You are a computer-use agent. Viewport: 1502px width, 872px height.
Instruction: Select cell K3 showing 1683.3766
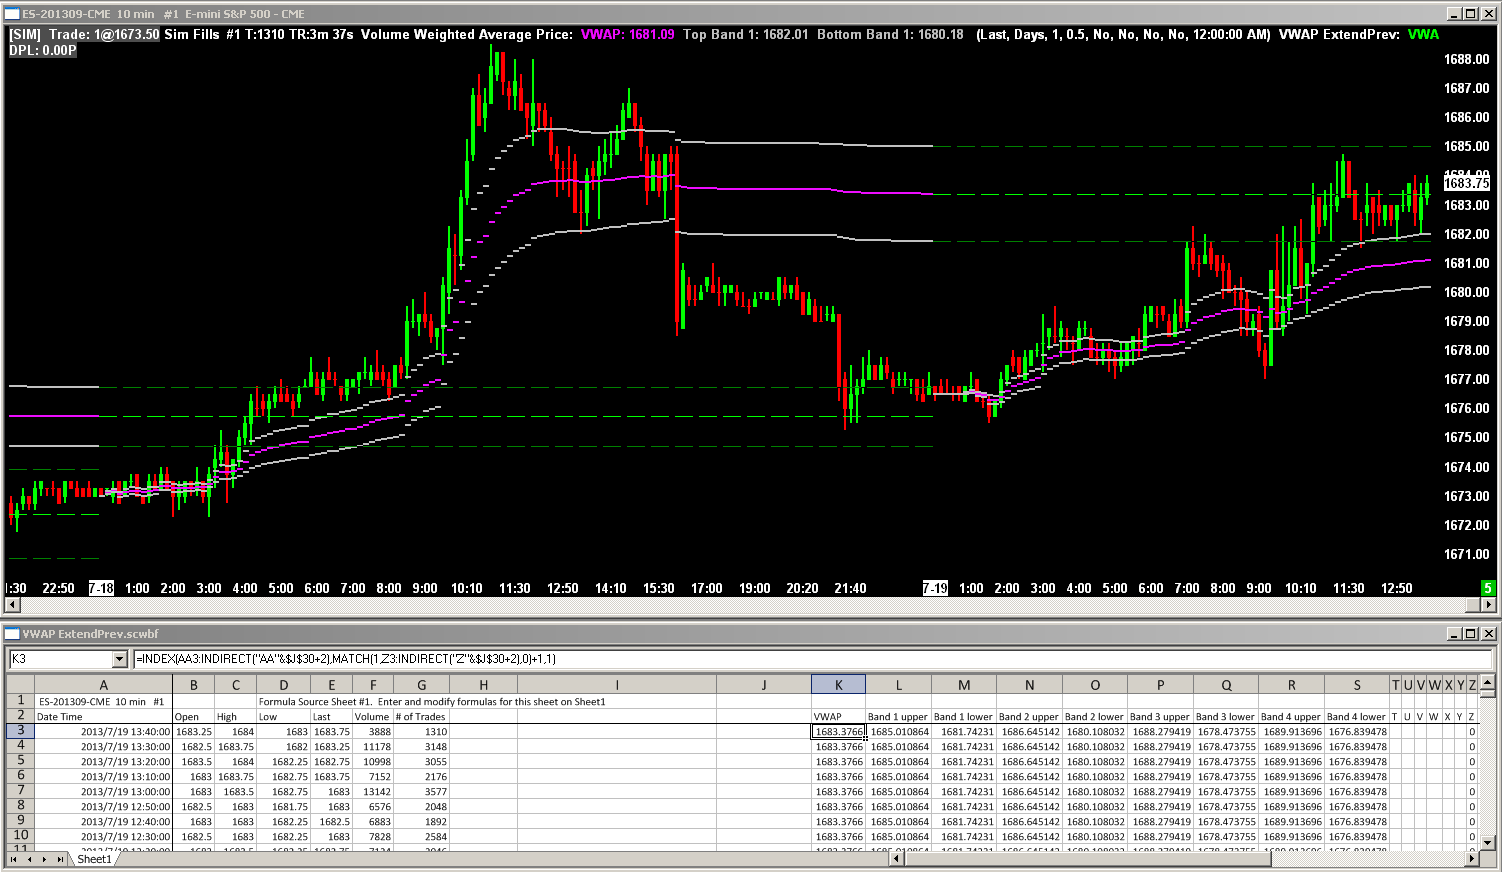[x=838, y=732]
